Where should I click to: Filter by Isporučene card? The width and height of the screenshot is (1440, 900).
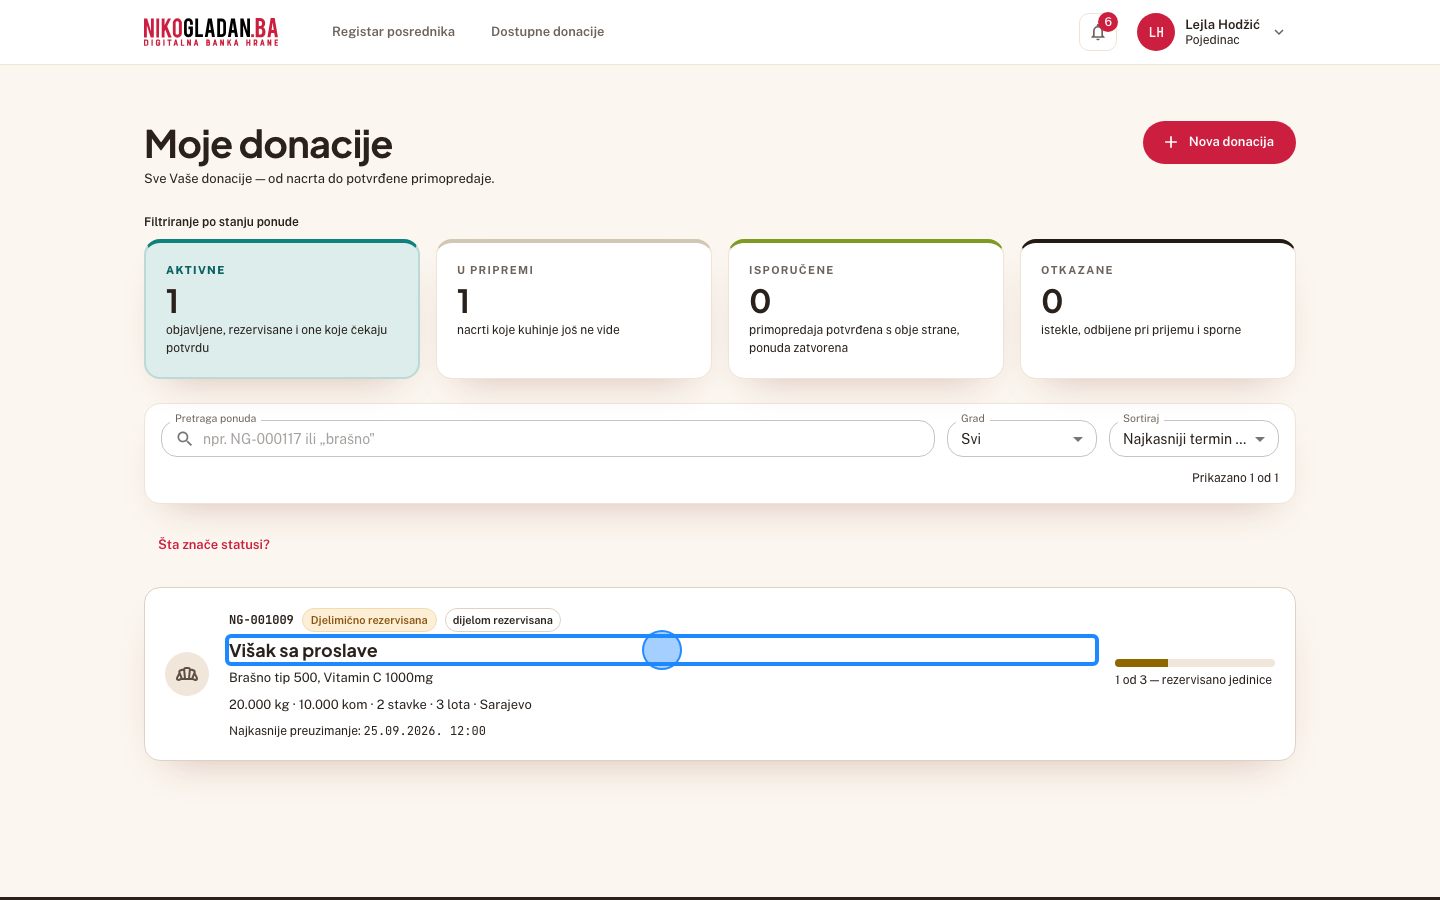point(866,309)
